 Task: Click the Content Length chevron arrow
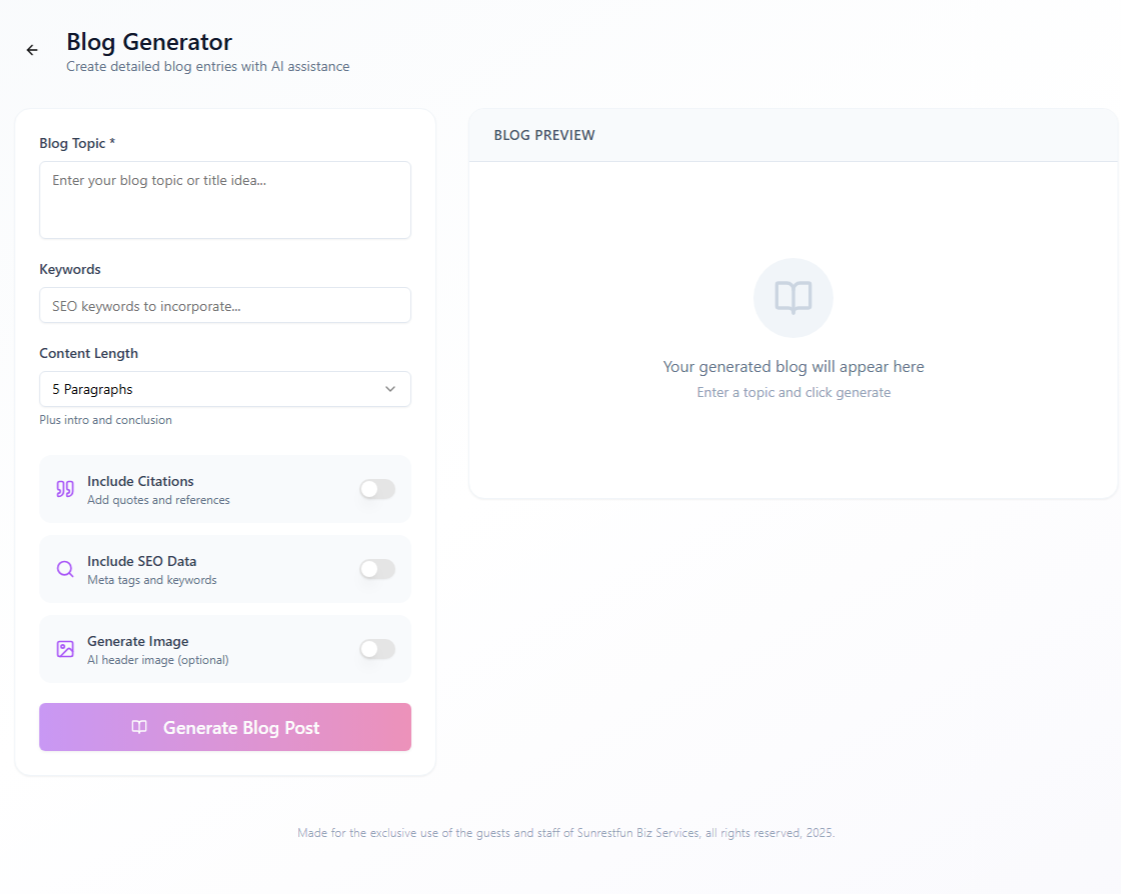[x=390, y=389]
